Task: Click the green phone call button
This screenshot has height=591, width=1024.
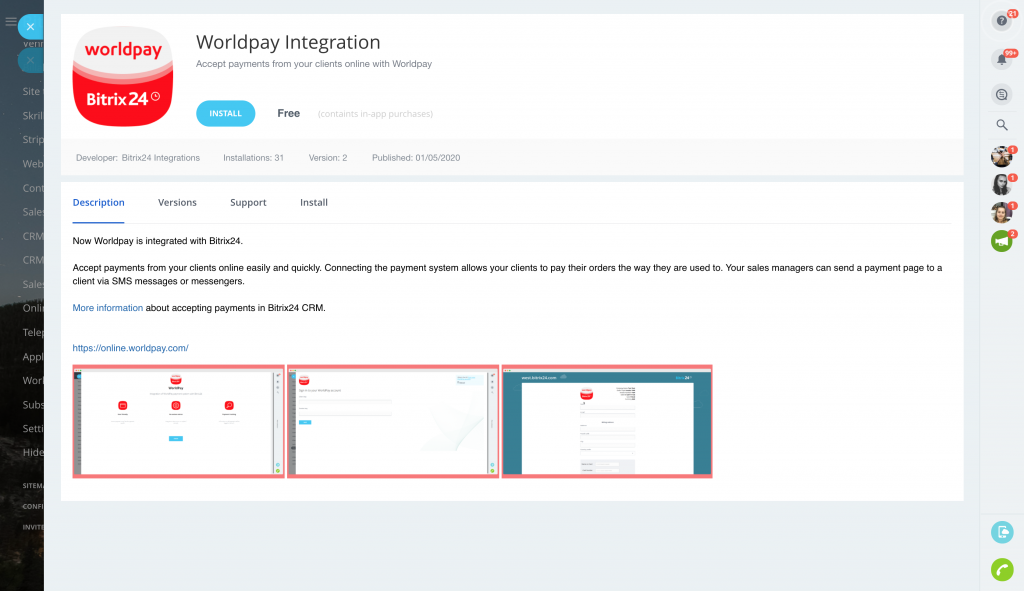Action: (1001, 569)
